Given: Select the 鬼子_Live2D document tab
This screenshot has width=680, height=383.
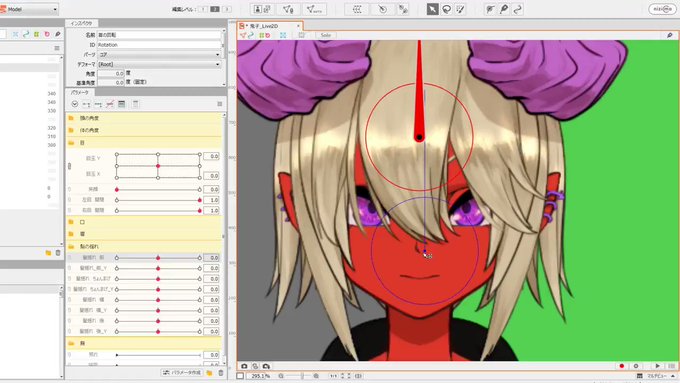Looking at the screenshot, I should [x=270, y=26].
